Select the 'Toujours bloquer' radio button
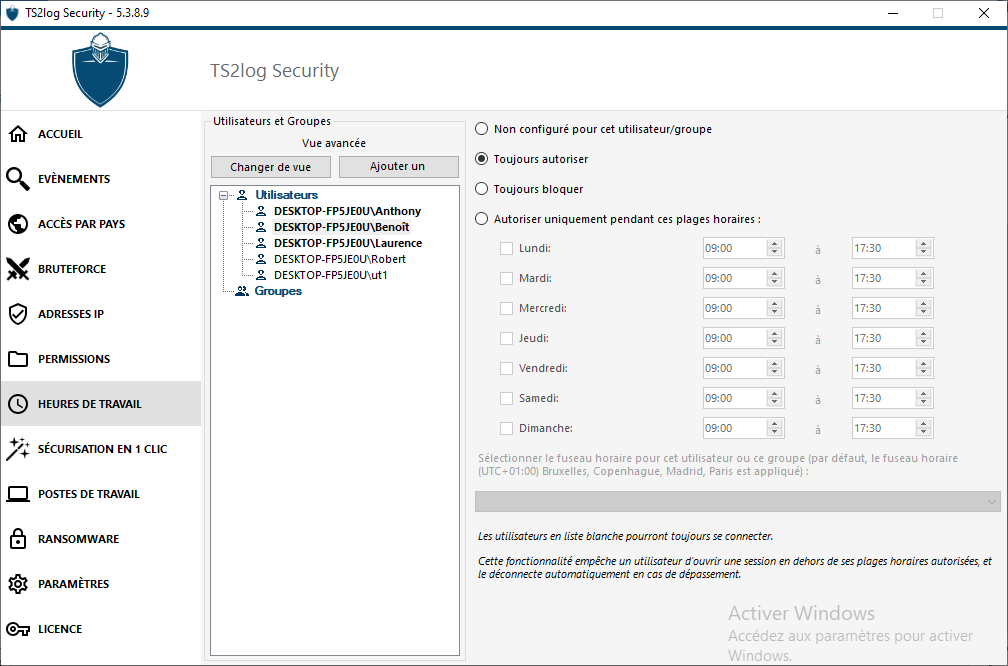This screenshot has height=666, width=1008. tap(482, 189)
